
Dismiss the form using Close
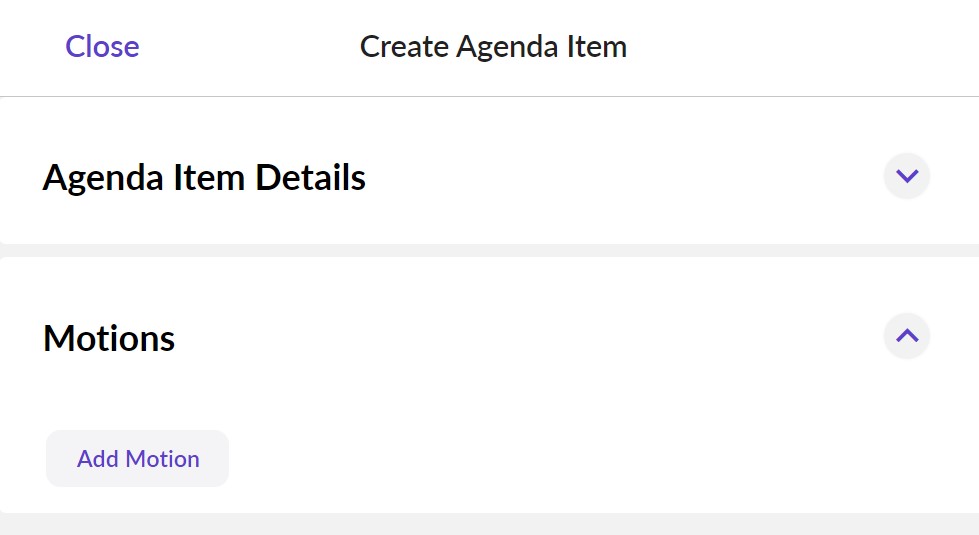[102, 47]
